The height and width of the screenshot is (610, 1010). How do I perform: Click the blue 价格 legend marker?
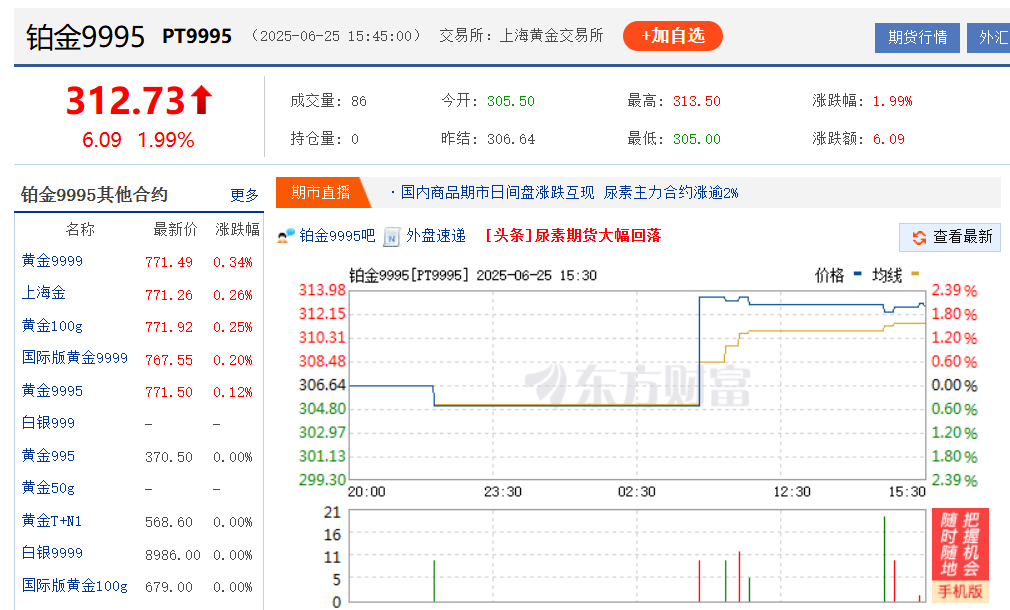857,274
